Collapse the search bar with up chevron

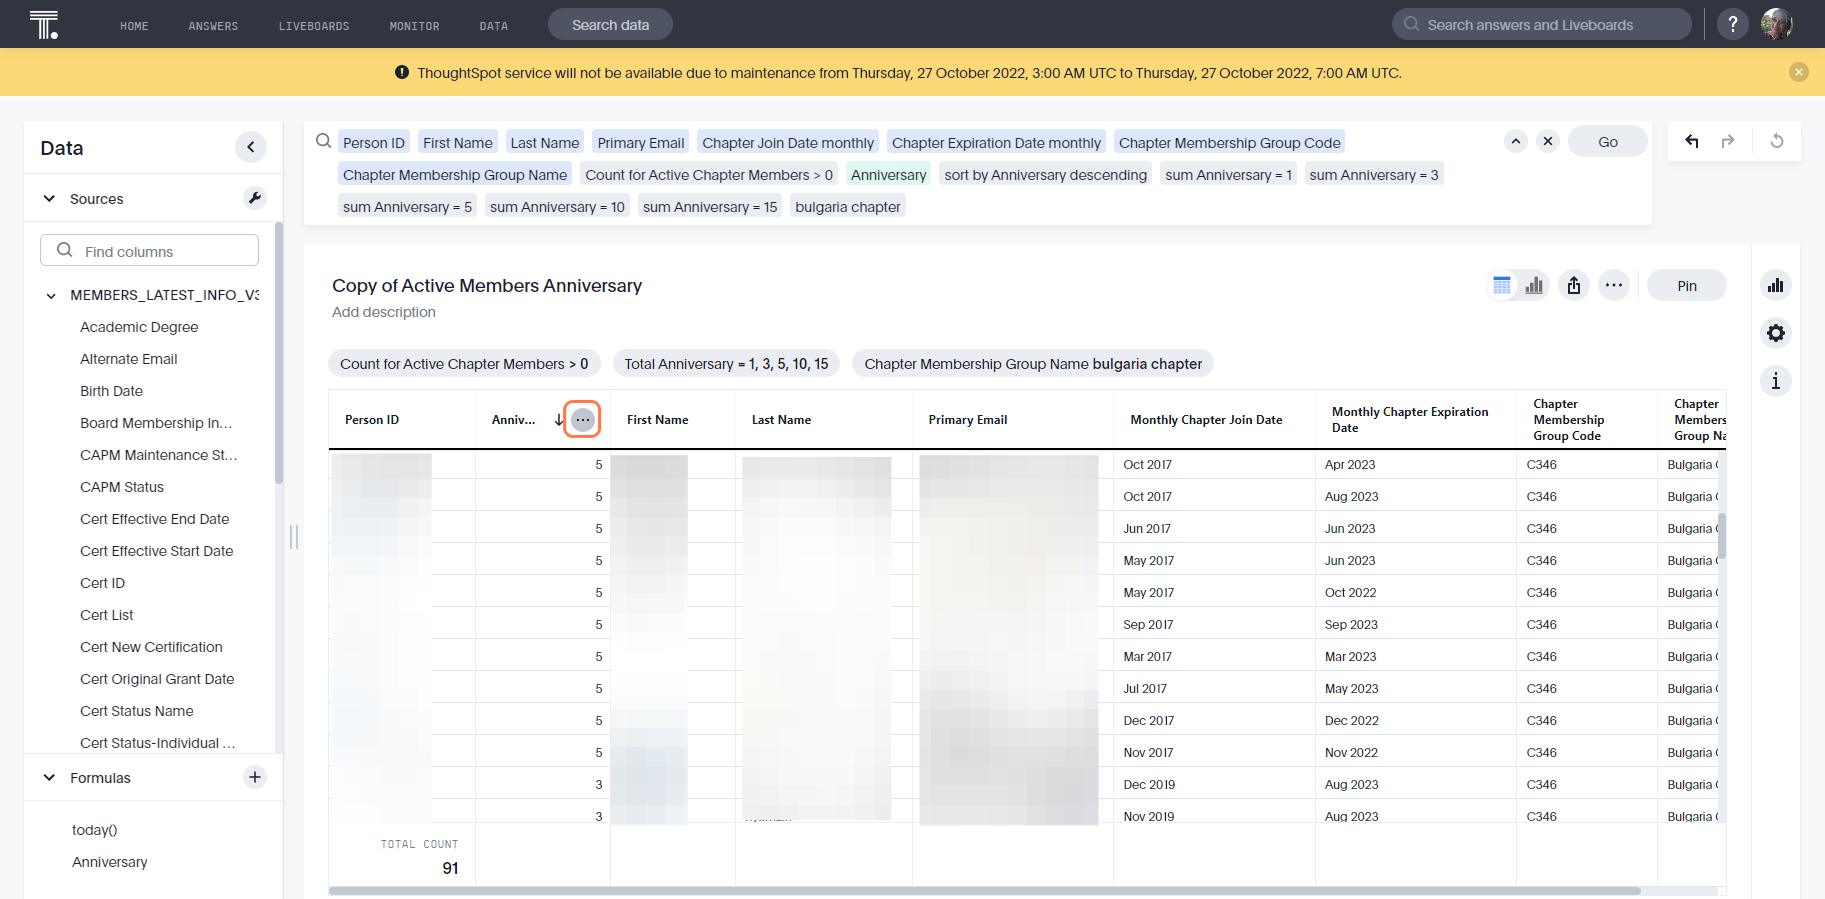pyautogui.click(x=1516, y=141)
